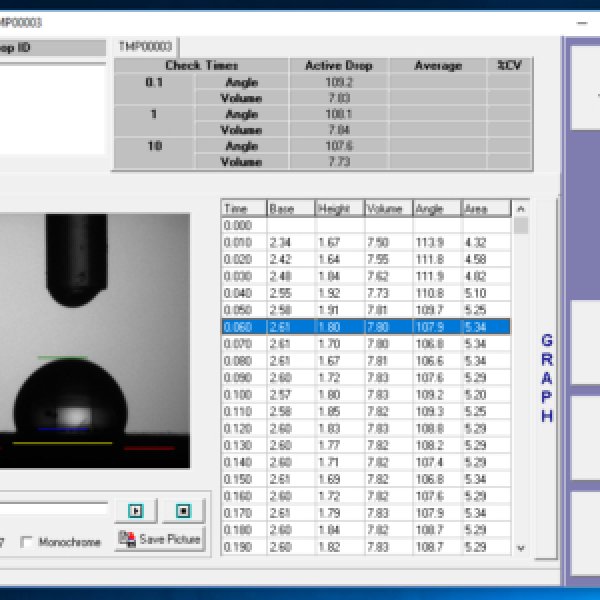The height and width of the screenshot is (600, 600).
Task: Click the Drop ID list box
Action: [52, 109]
